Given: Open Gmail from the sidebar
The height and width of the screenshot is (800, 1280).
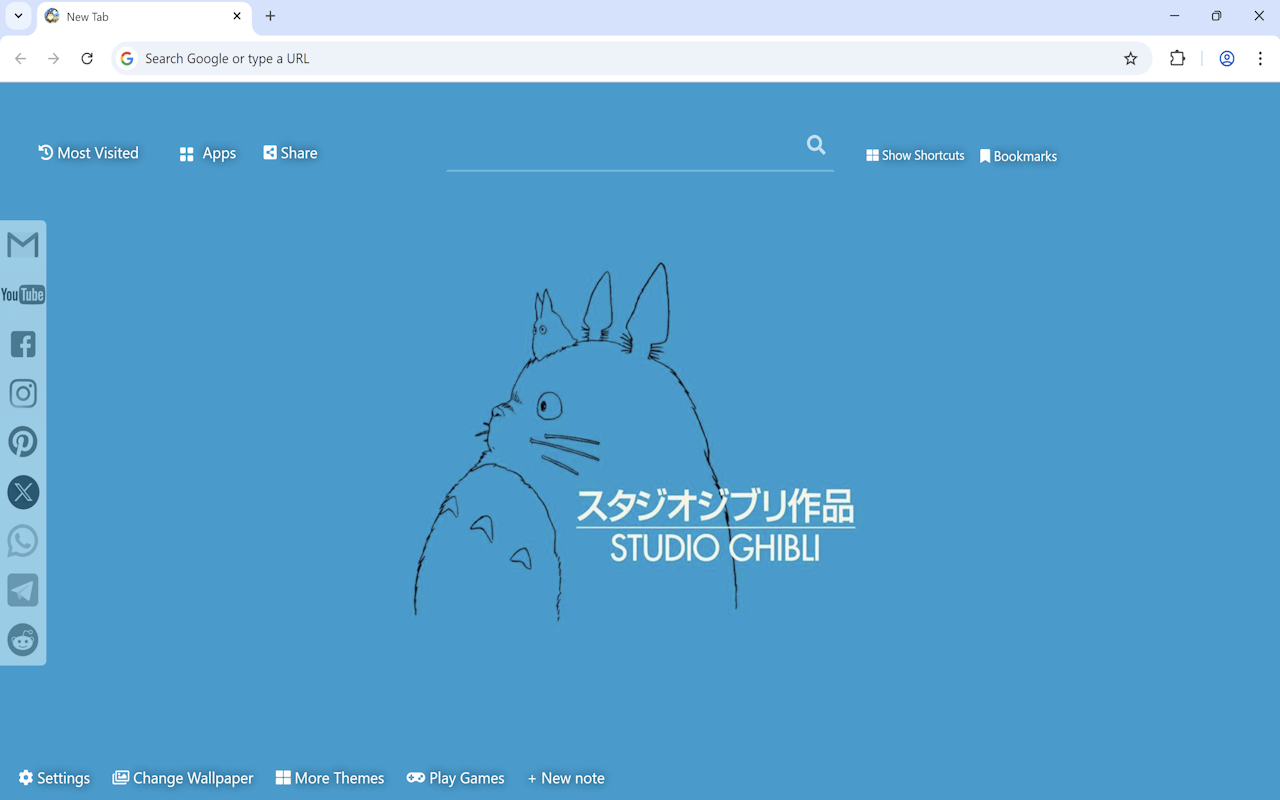Looking at the screenshot, I should tap(22, 244).
